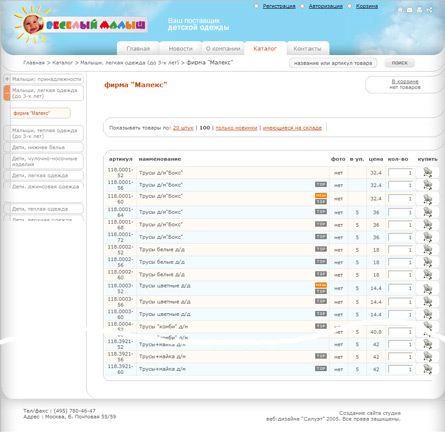
Task: Buy article 118.3921-60 via cart icon
Action: click(x=427, y=369)
